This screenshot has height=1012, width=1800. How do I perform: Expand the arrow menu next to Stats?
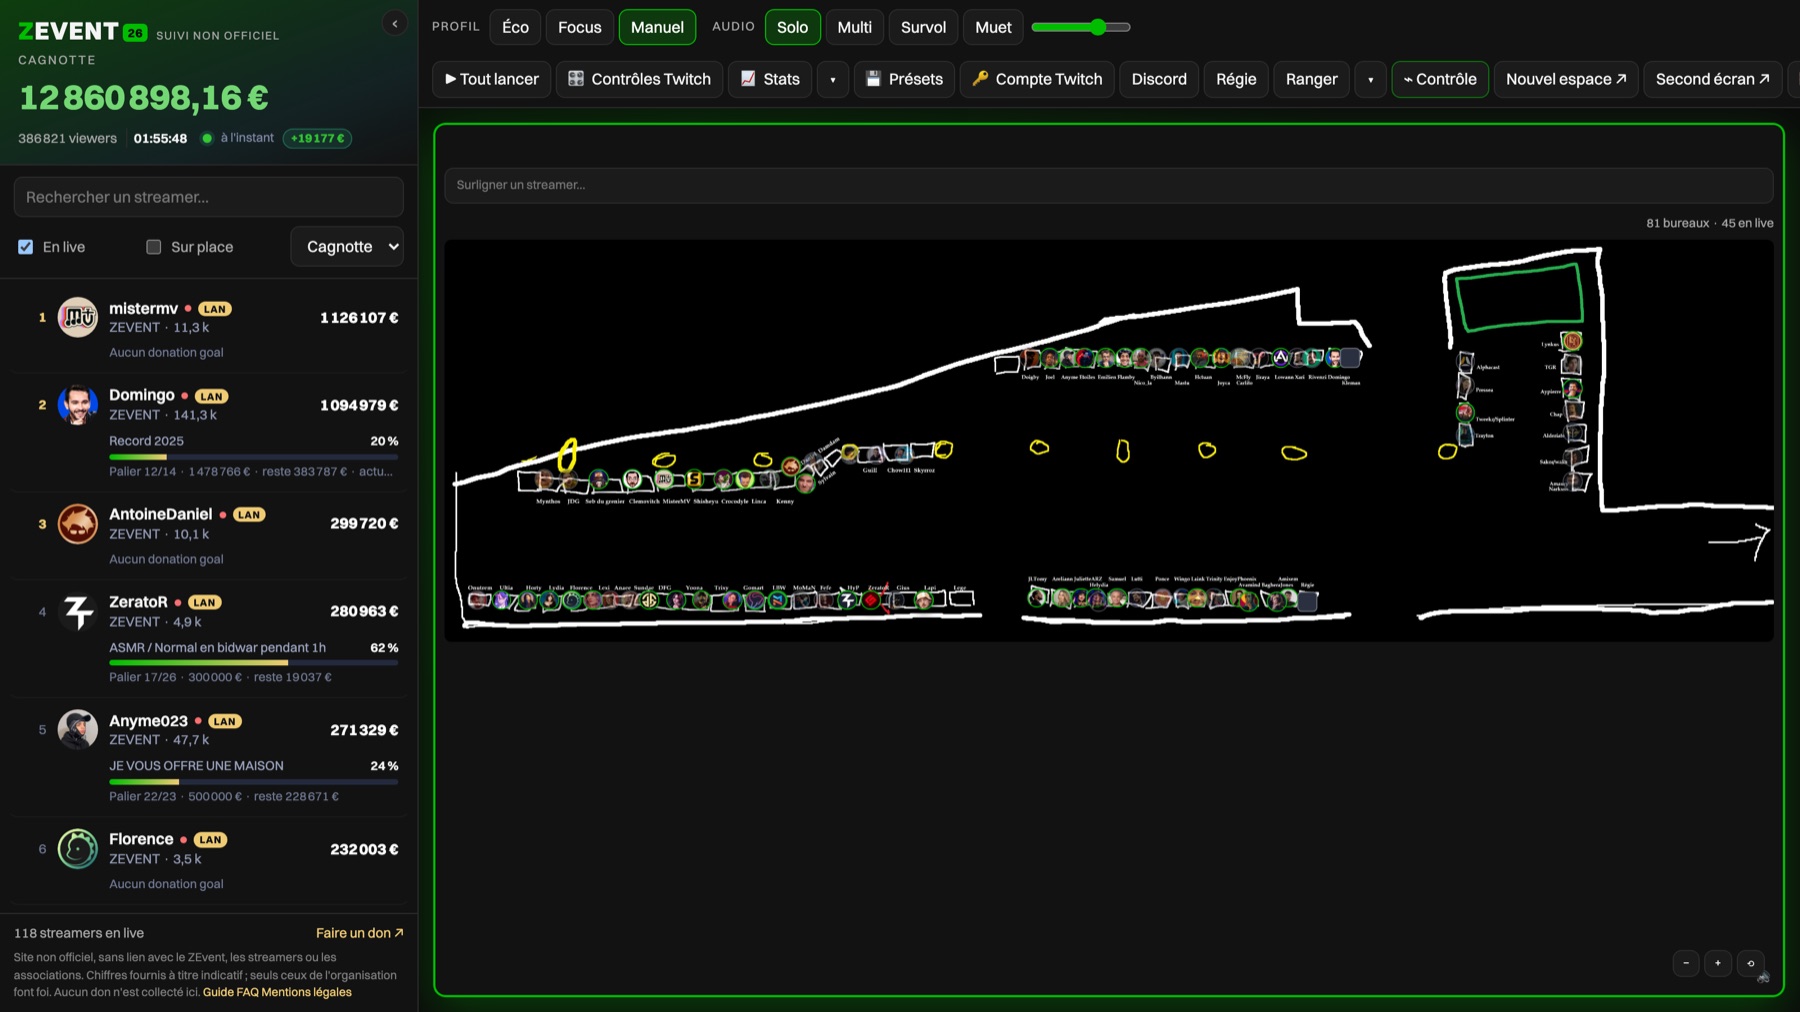point(833,79)
